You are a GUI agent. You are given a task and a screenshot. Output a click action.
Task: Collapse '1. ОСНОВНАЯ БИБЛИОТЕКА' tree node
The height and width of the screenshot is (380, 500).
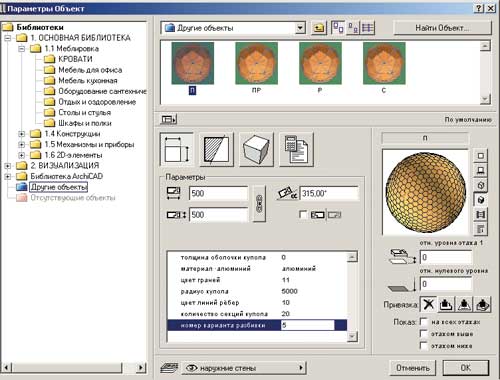pos(7,38)
